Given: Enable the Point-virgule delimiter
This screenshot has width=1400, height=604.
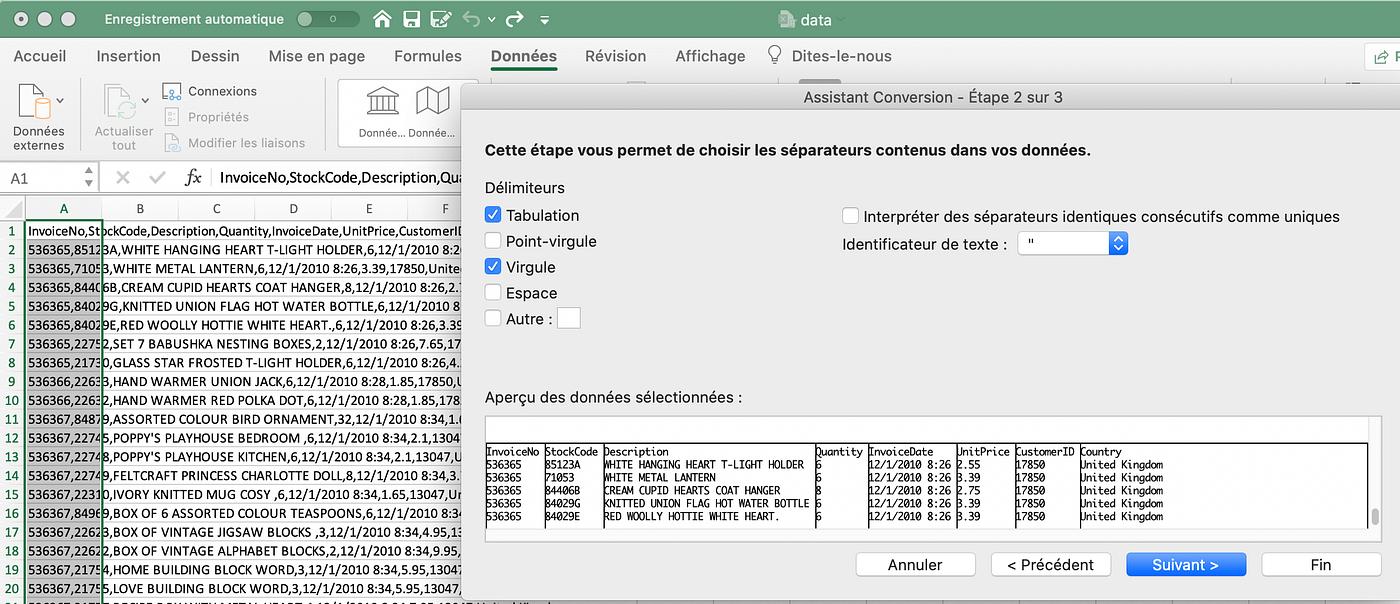Looking at the screenshot, I should coord(491,240).
